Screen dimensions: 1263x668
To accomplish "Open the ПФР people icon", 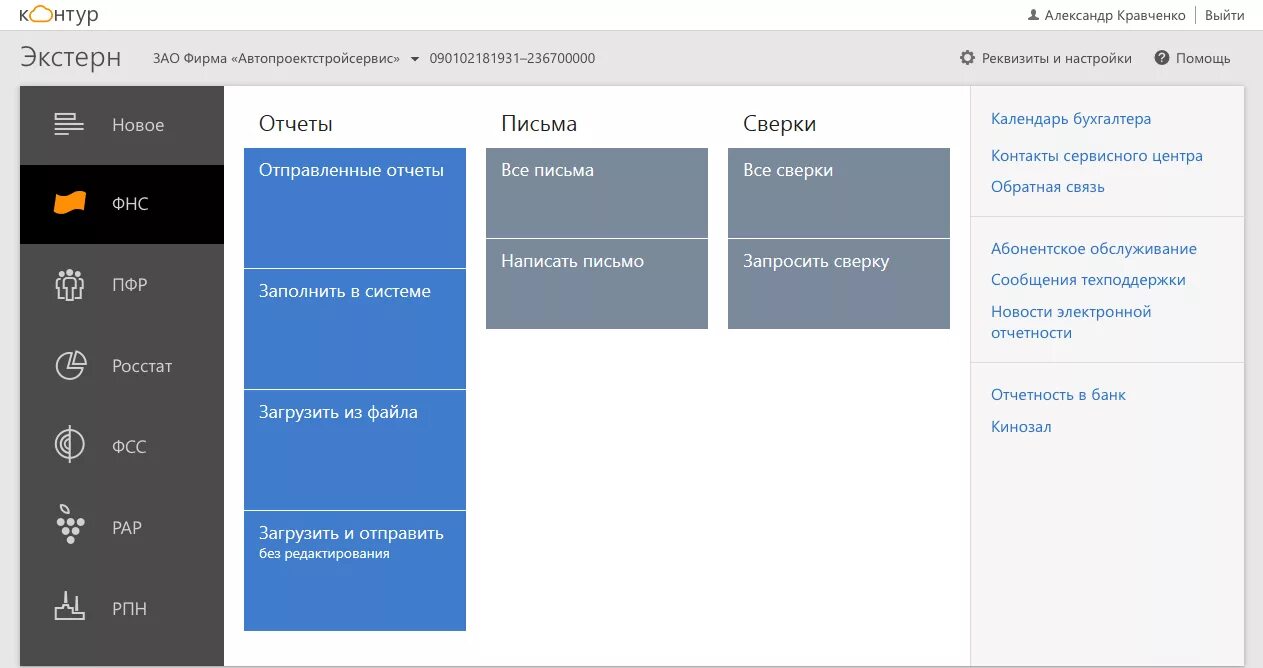I will pos(69,285).
